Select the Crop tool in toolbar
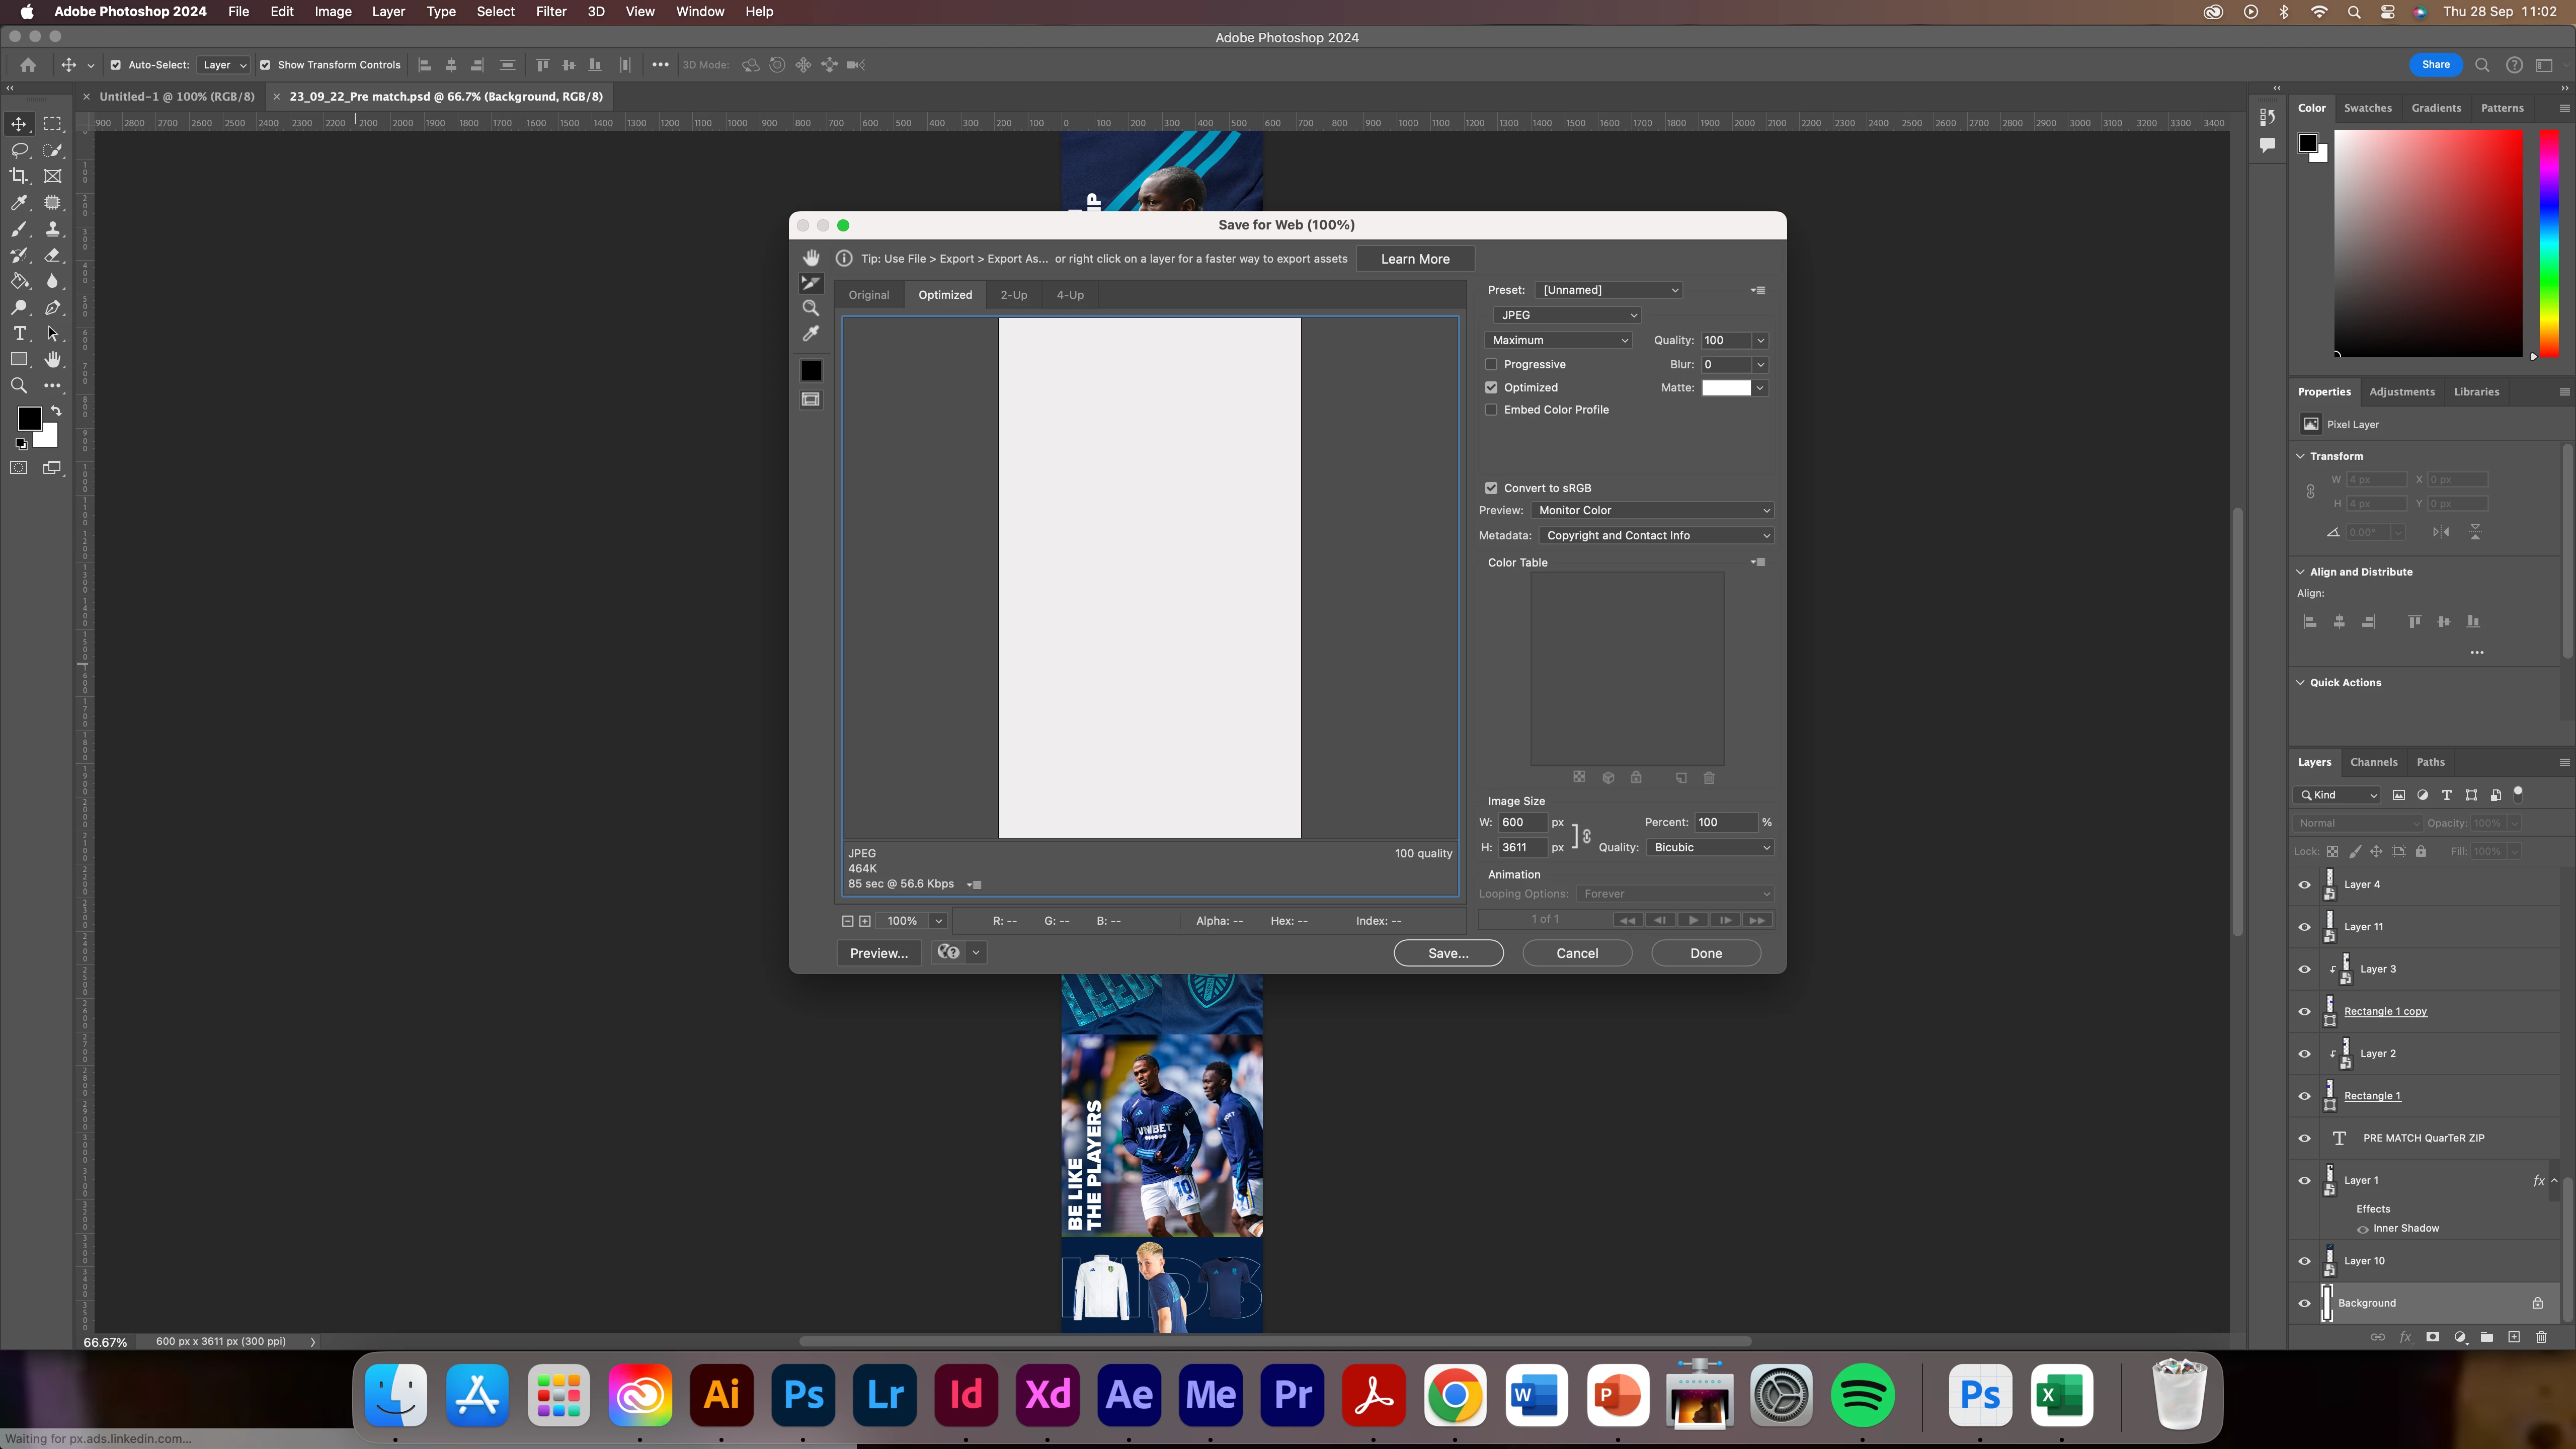This screenshot has height=1449, width=2576. (x=19, y=176)
